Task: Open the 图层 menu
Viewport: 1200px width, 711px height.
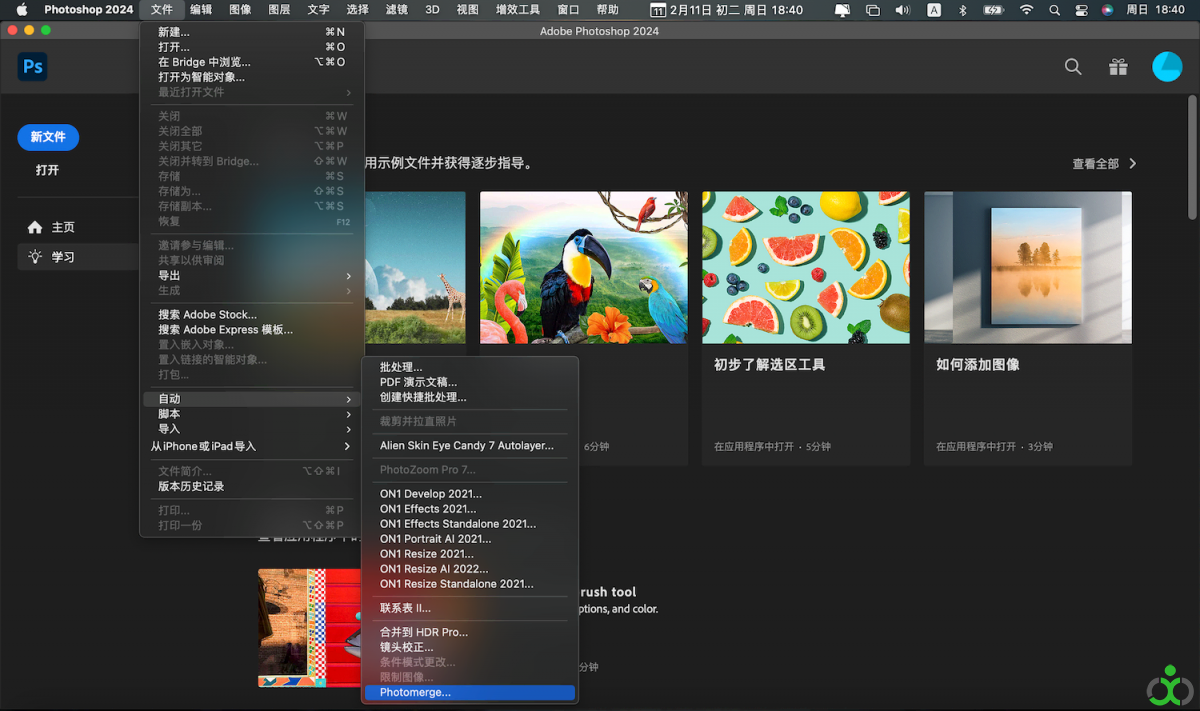Action: coord(279,10)
